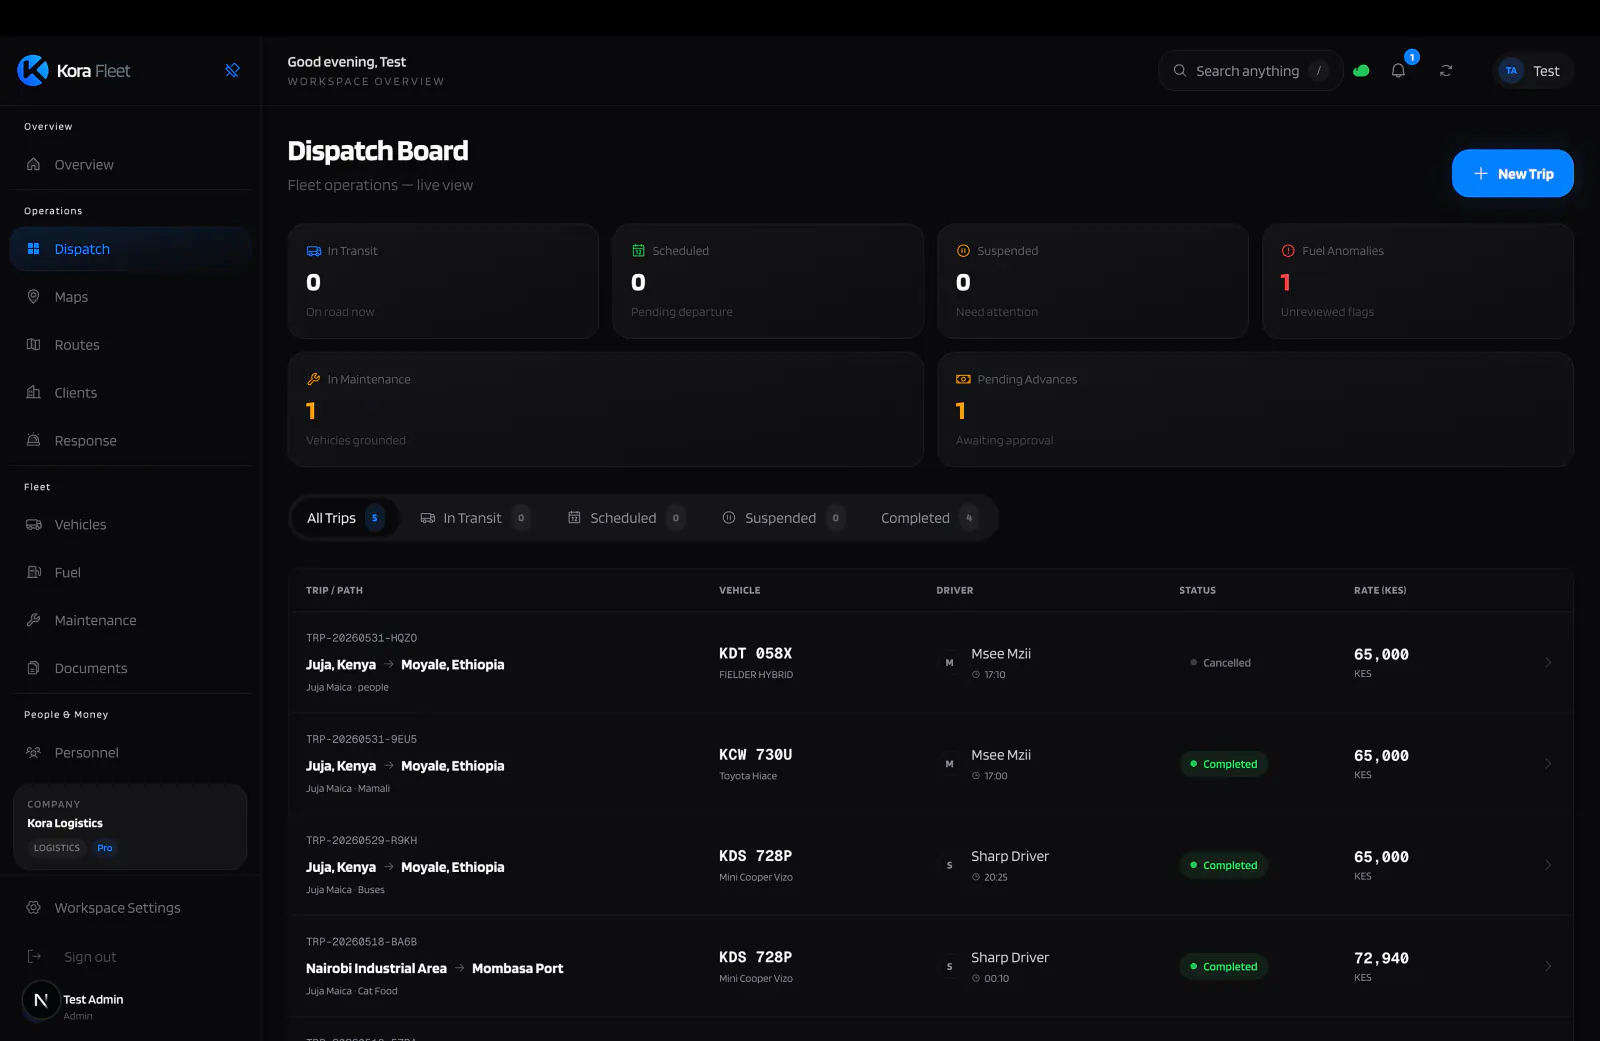Focus the Search anything field
The image size is (1600, 1041).
pos(1250,71)
